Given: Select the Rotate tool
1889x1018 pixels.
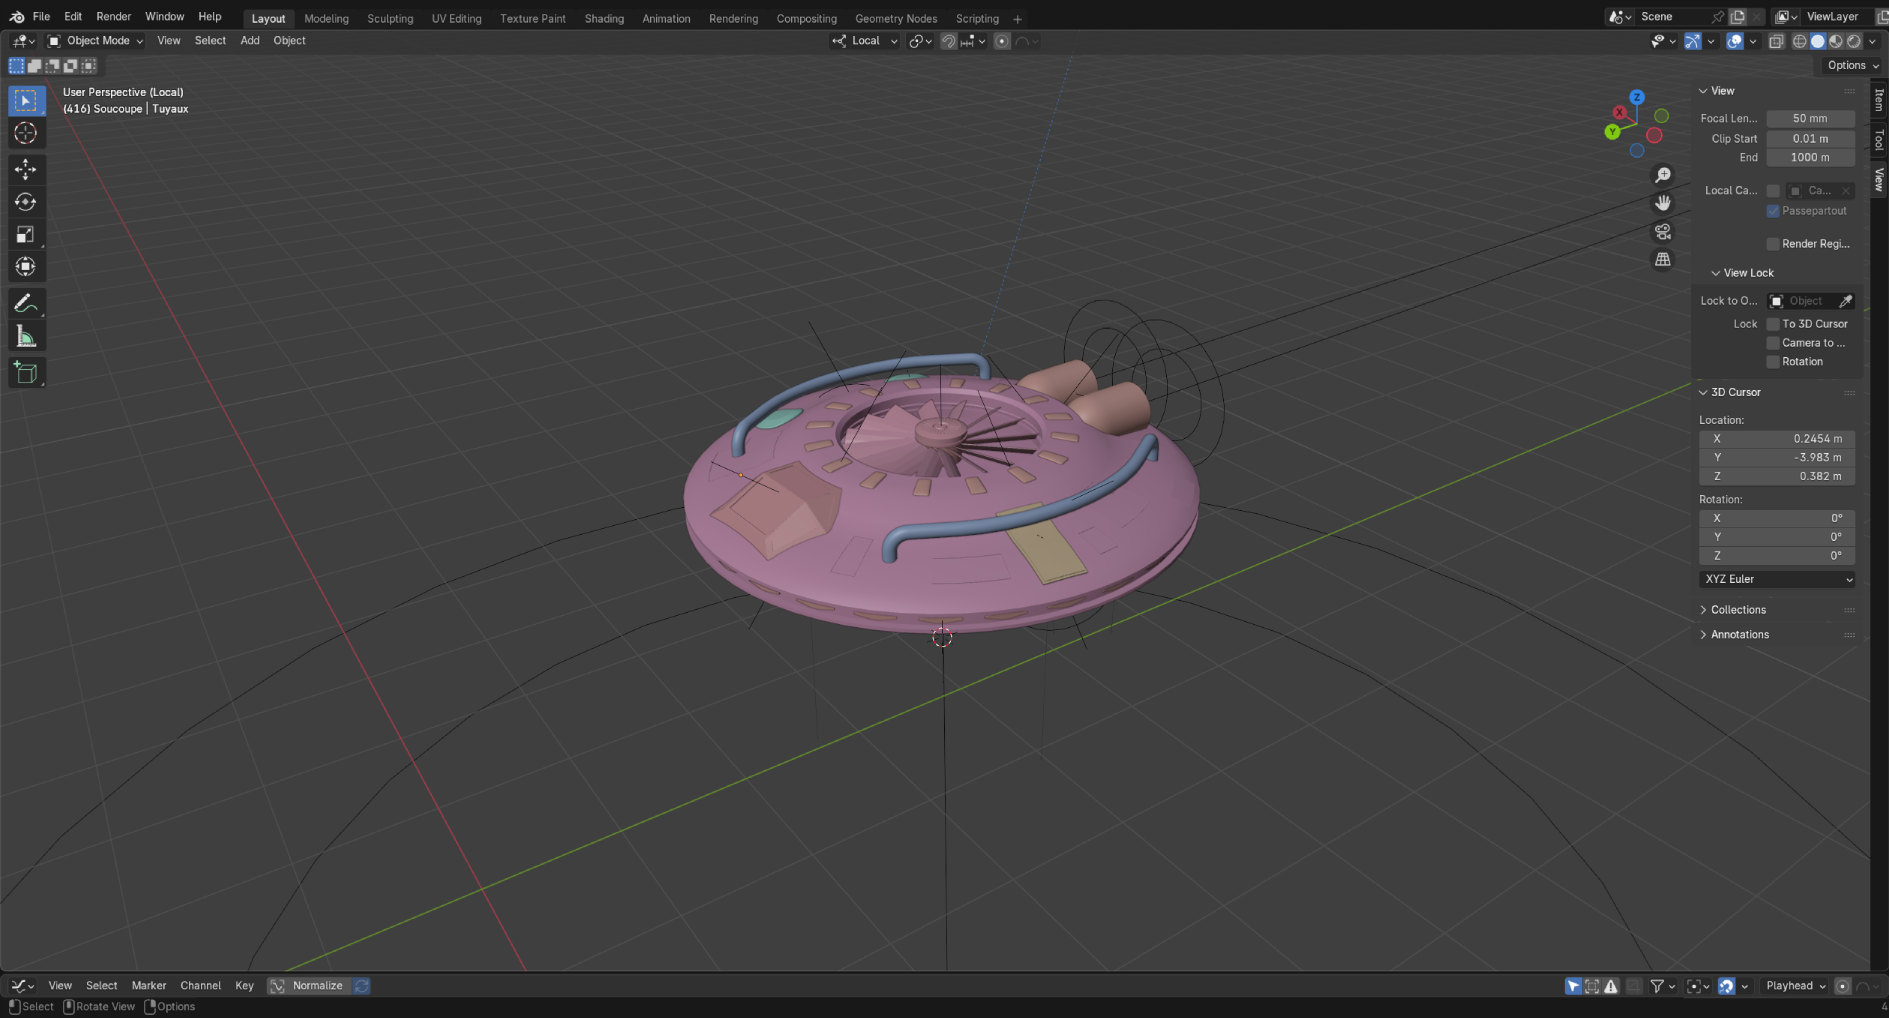Looking at the screenshot, I should point(26,202).
